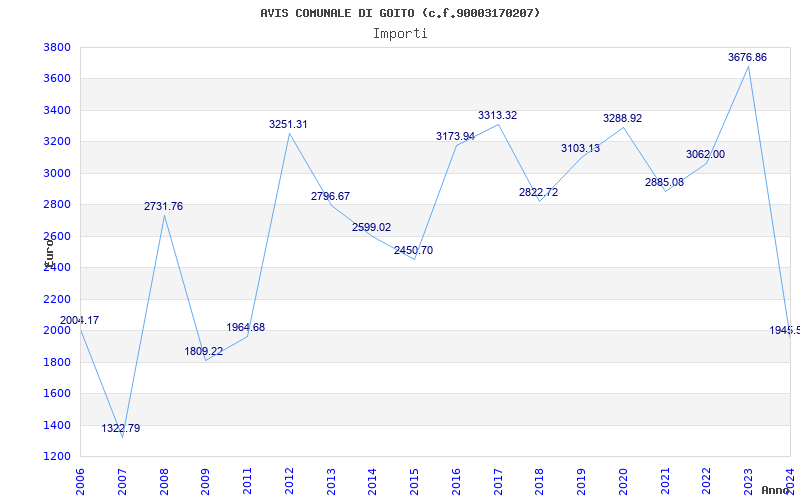Click the 3103.13 value label

(x=581, y=148)
